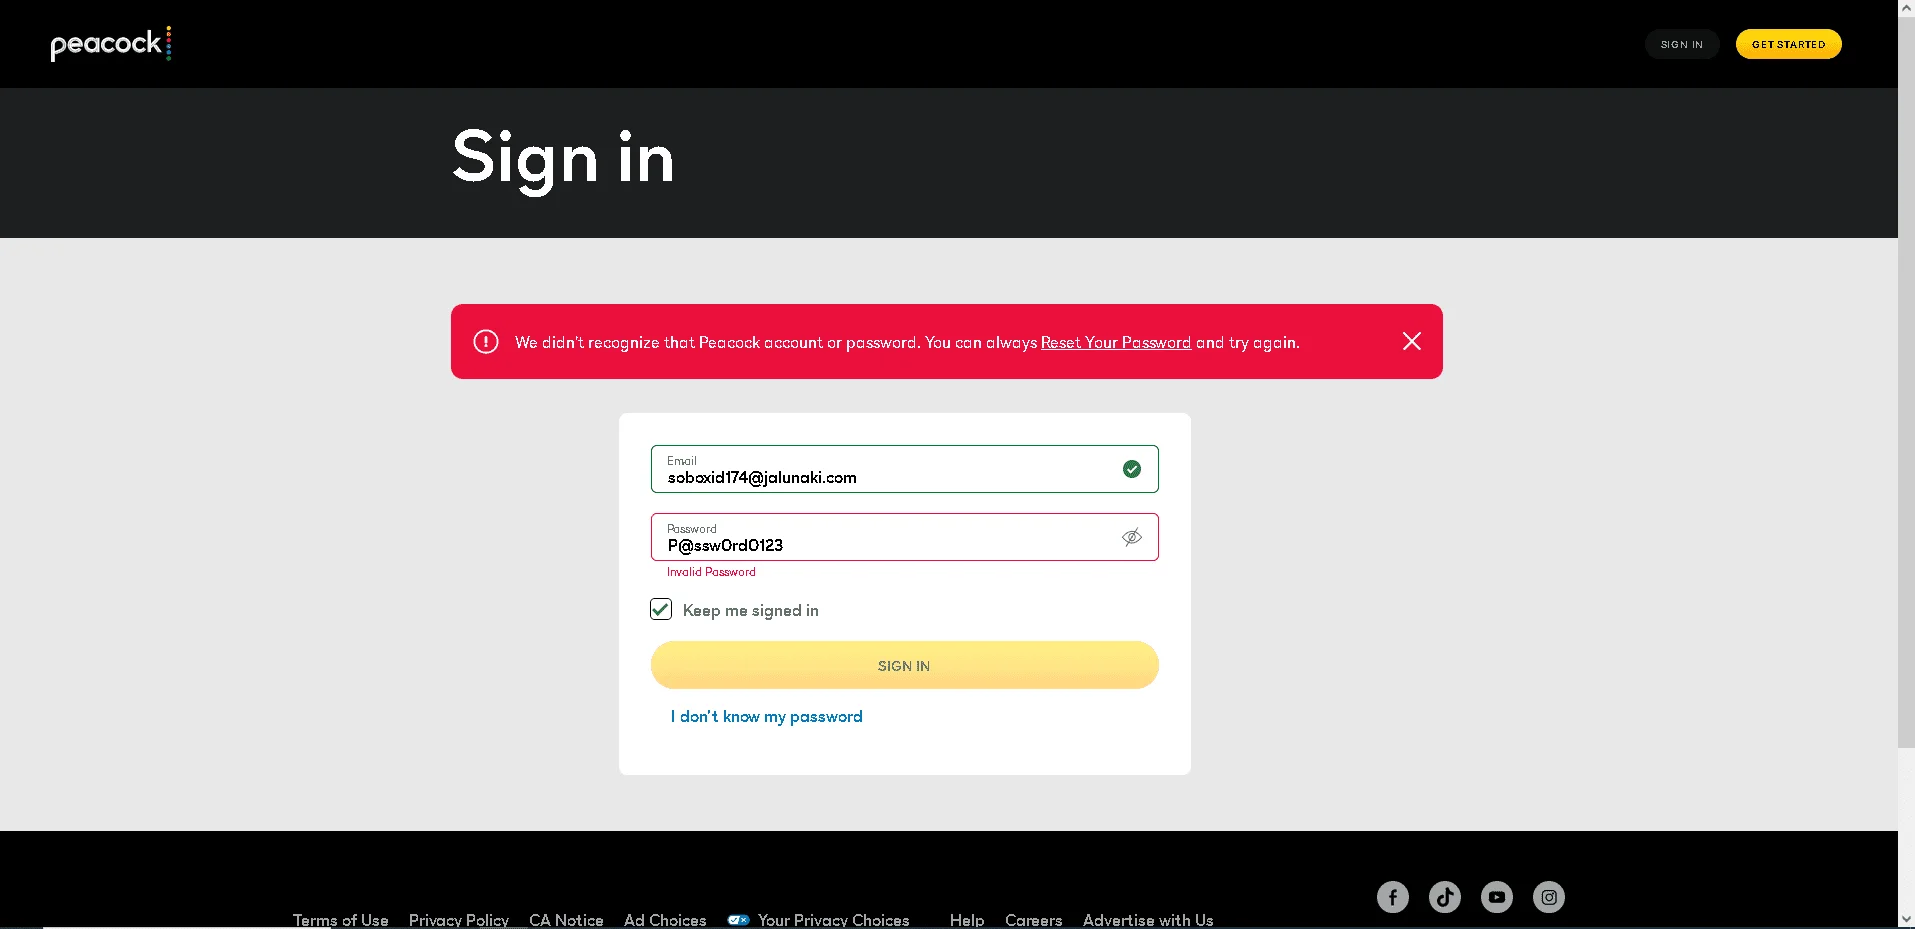Screen dimensions: 1915x929
Task: Open Peacock TikTok page icon
Action: (1445, 897)
